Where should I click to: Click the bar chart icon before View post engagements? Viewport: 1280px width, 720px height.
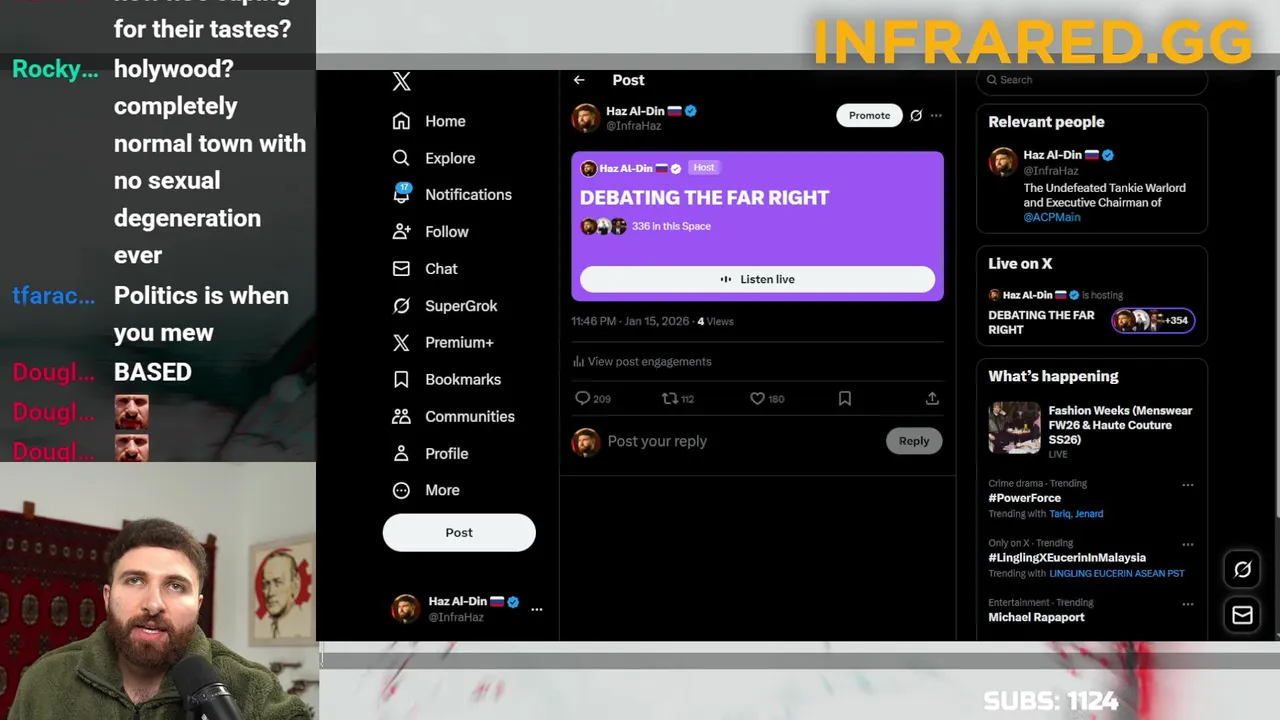tap(578, 362)
